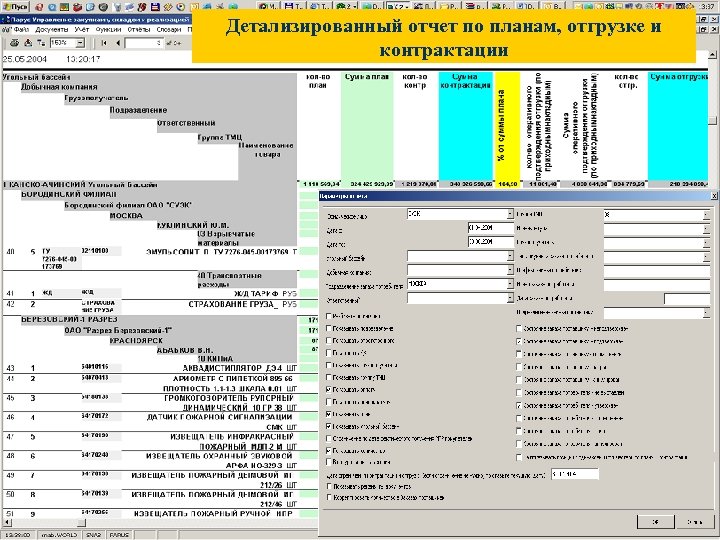
Task: Go to the previous report page
Action: (x=118, y=43)
